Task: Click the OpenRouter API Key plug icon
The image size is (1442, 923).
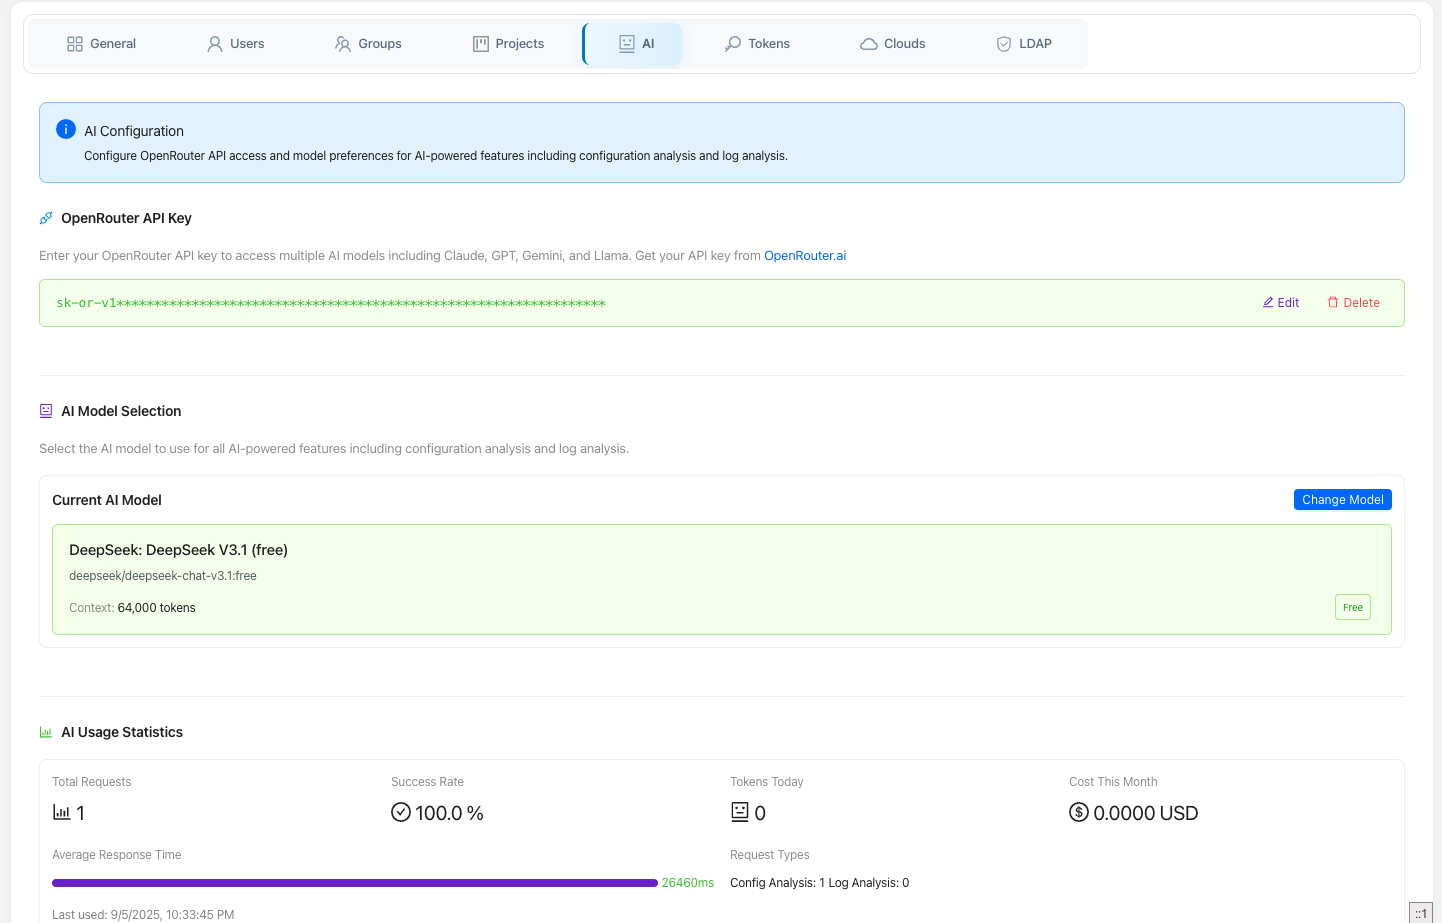Action: (x=46, y=218)
